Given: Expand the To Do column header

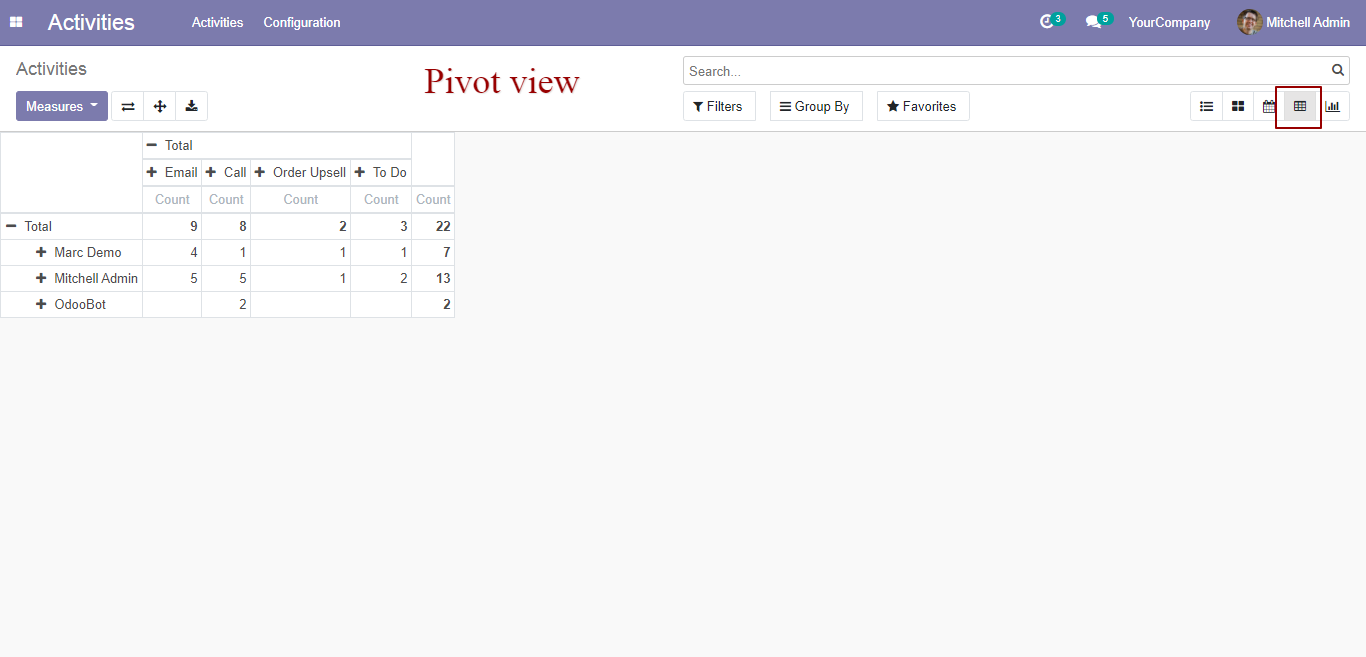Looking at the screenshot, I should coord(381,172).
